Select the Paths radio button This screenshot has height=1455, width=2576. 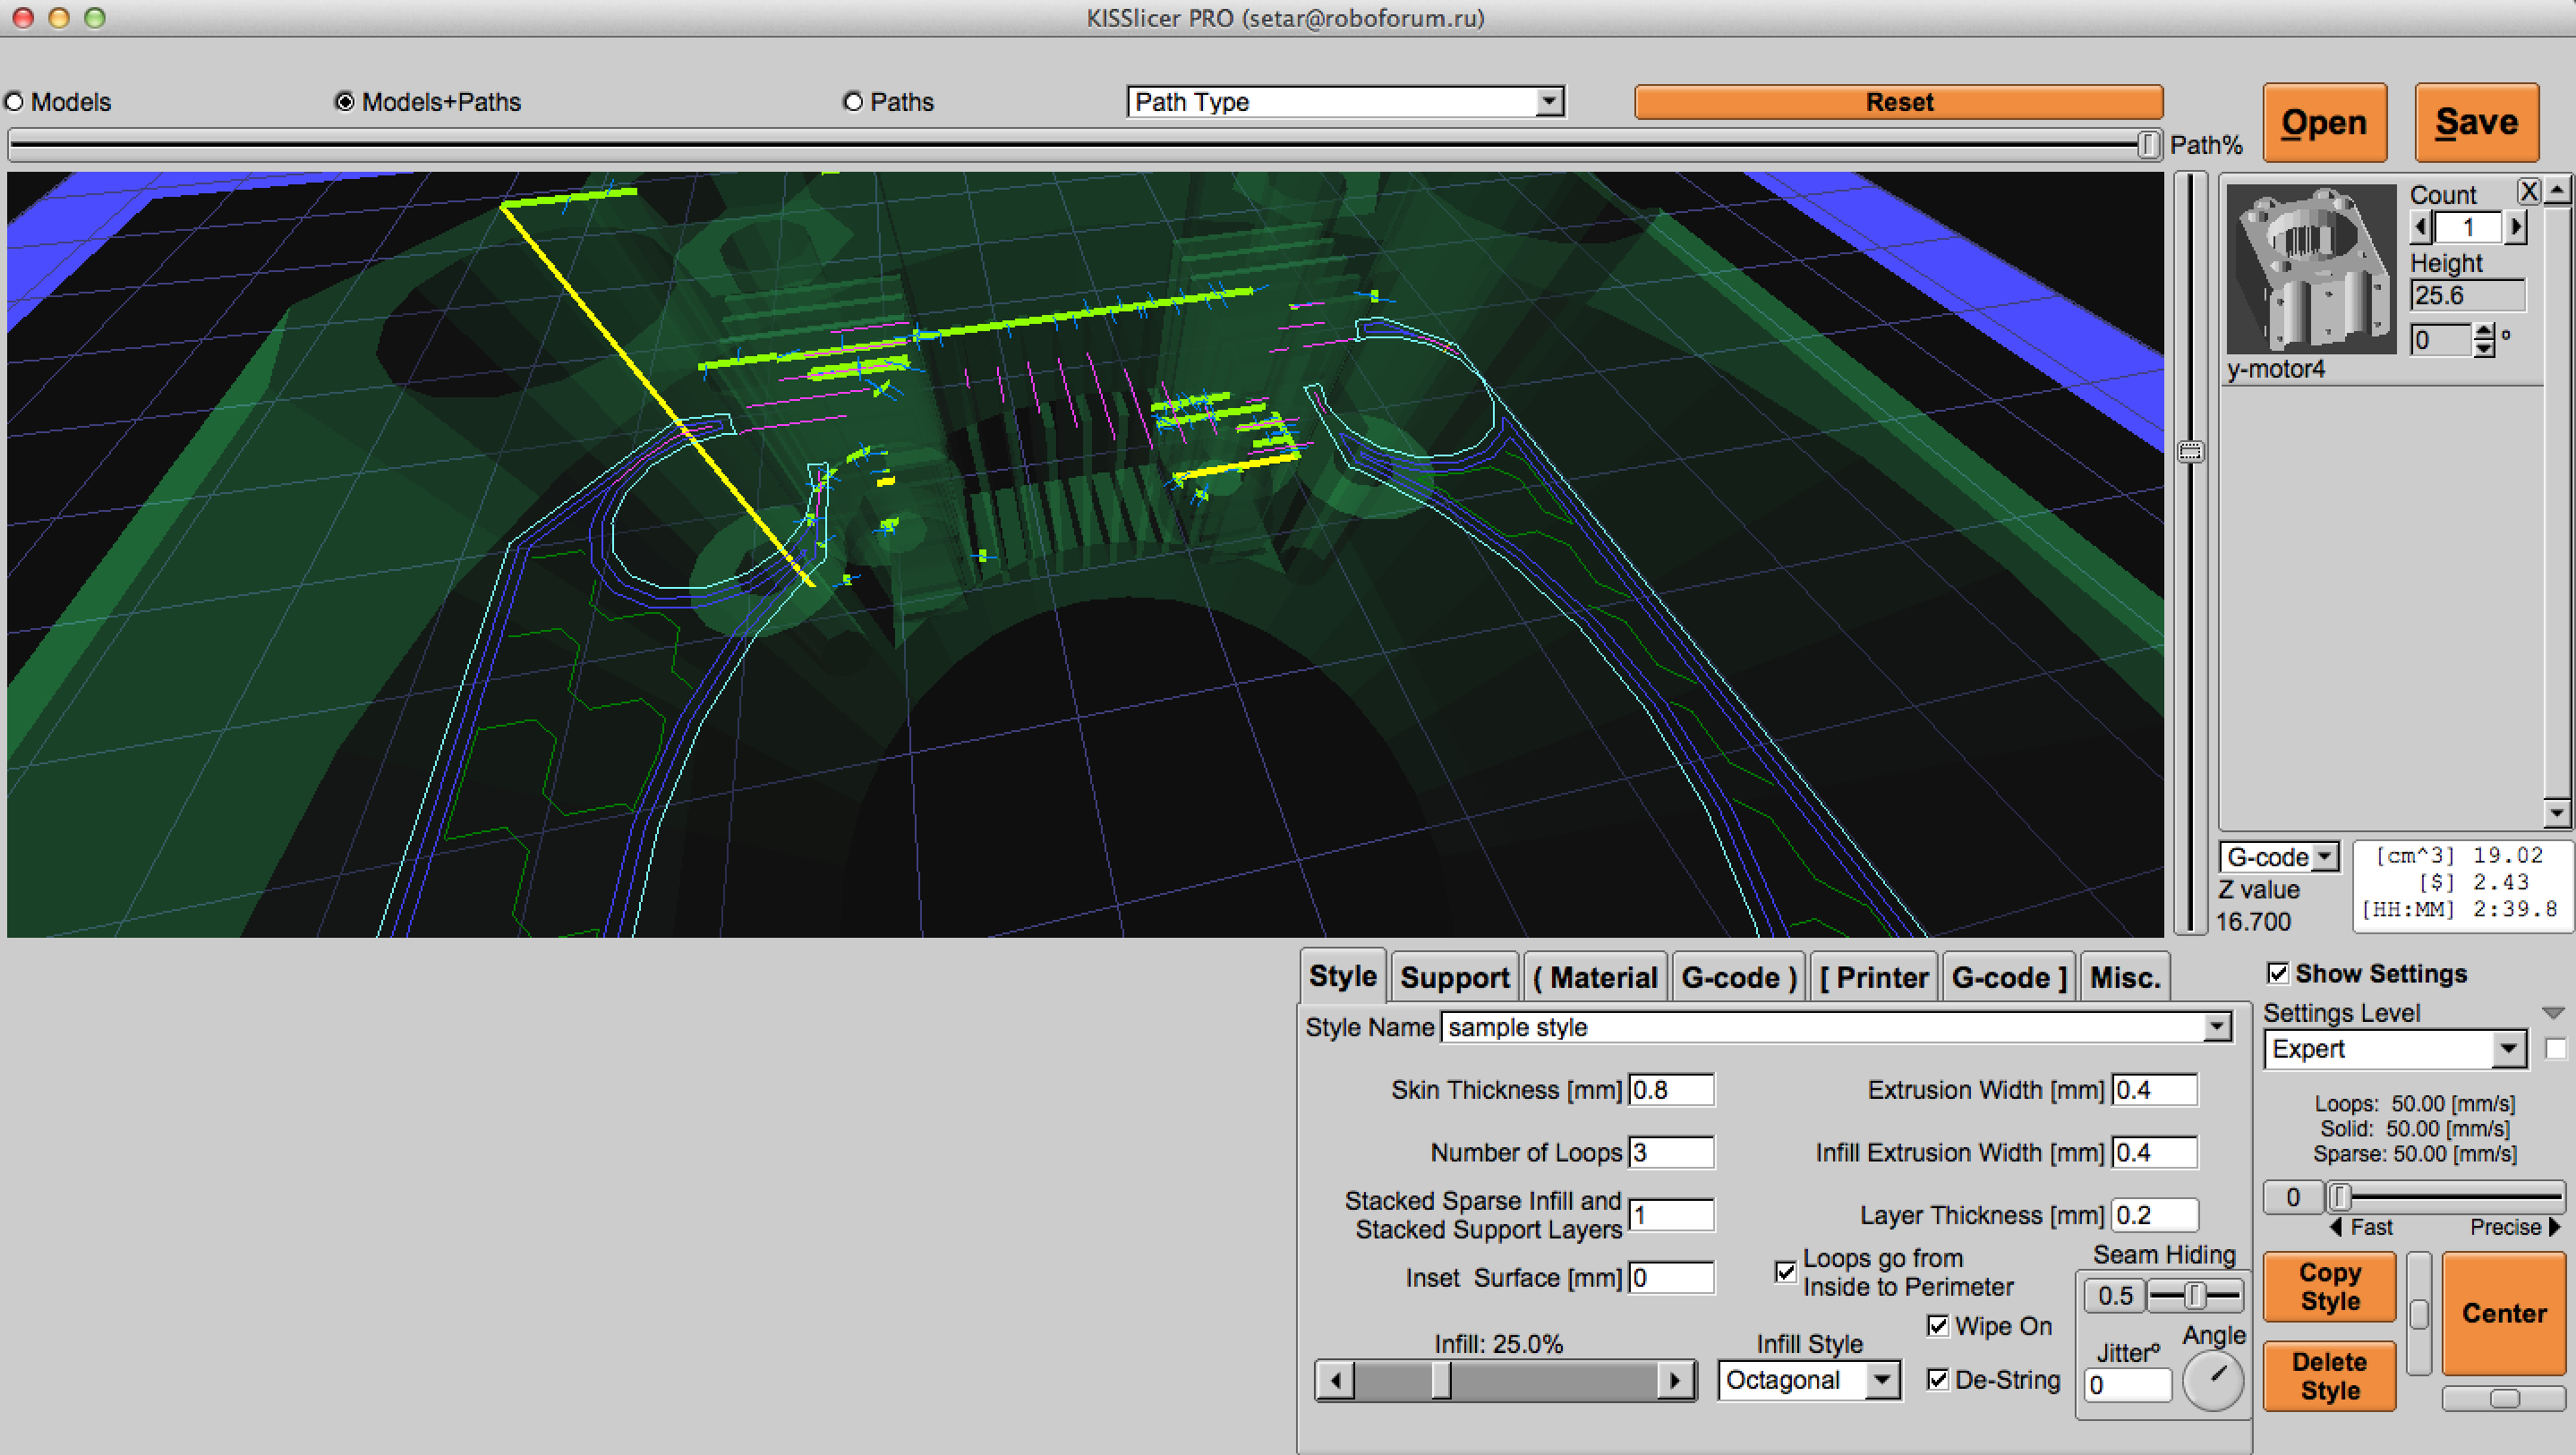(853, 102)
